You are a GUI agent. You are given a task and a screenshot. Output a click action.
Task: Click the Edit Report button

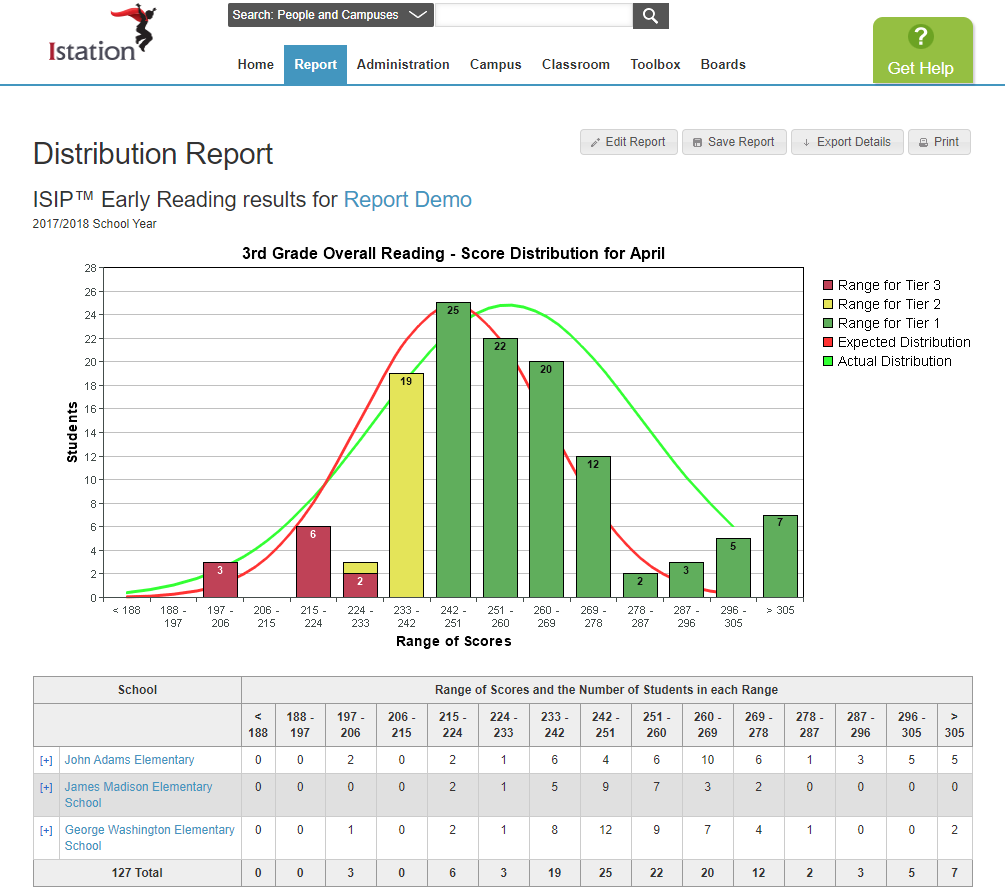click(628, 142)
